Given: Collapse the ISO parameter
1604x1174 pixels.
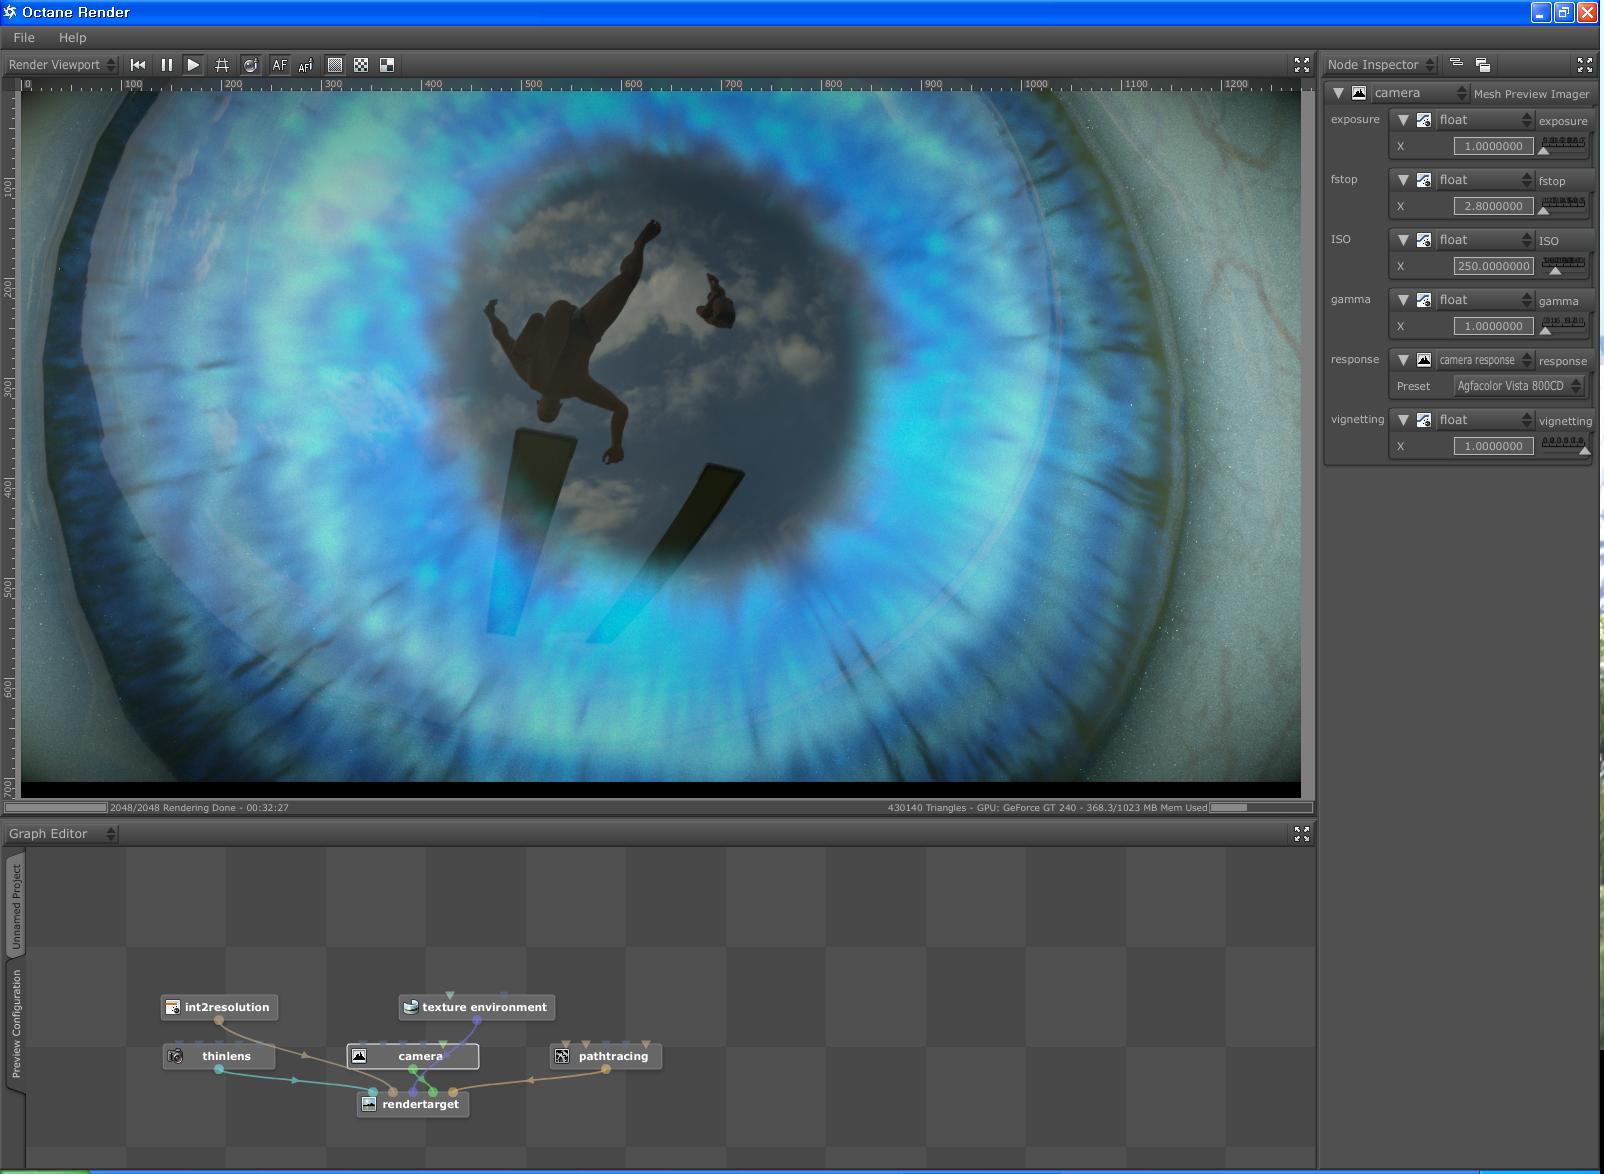Looking at the screenshot, I should 1403,240.
